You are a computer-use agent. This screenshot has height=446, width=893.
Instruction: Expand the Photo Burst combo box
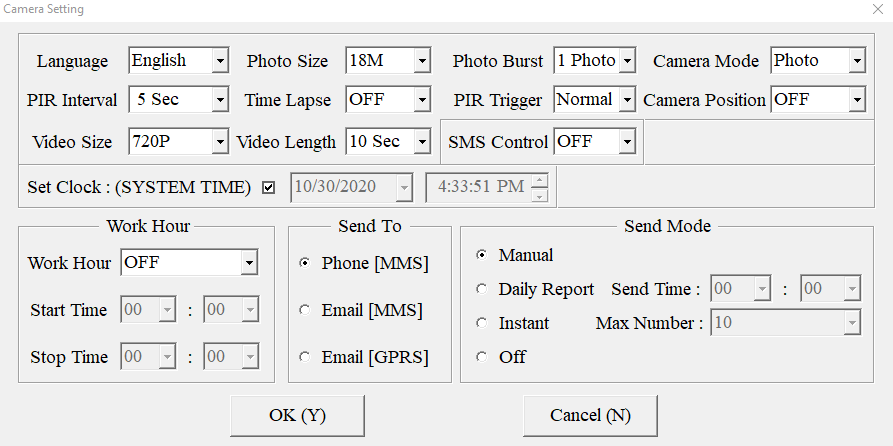595,60
